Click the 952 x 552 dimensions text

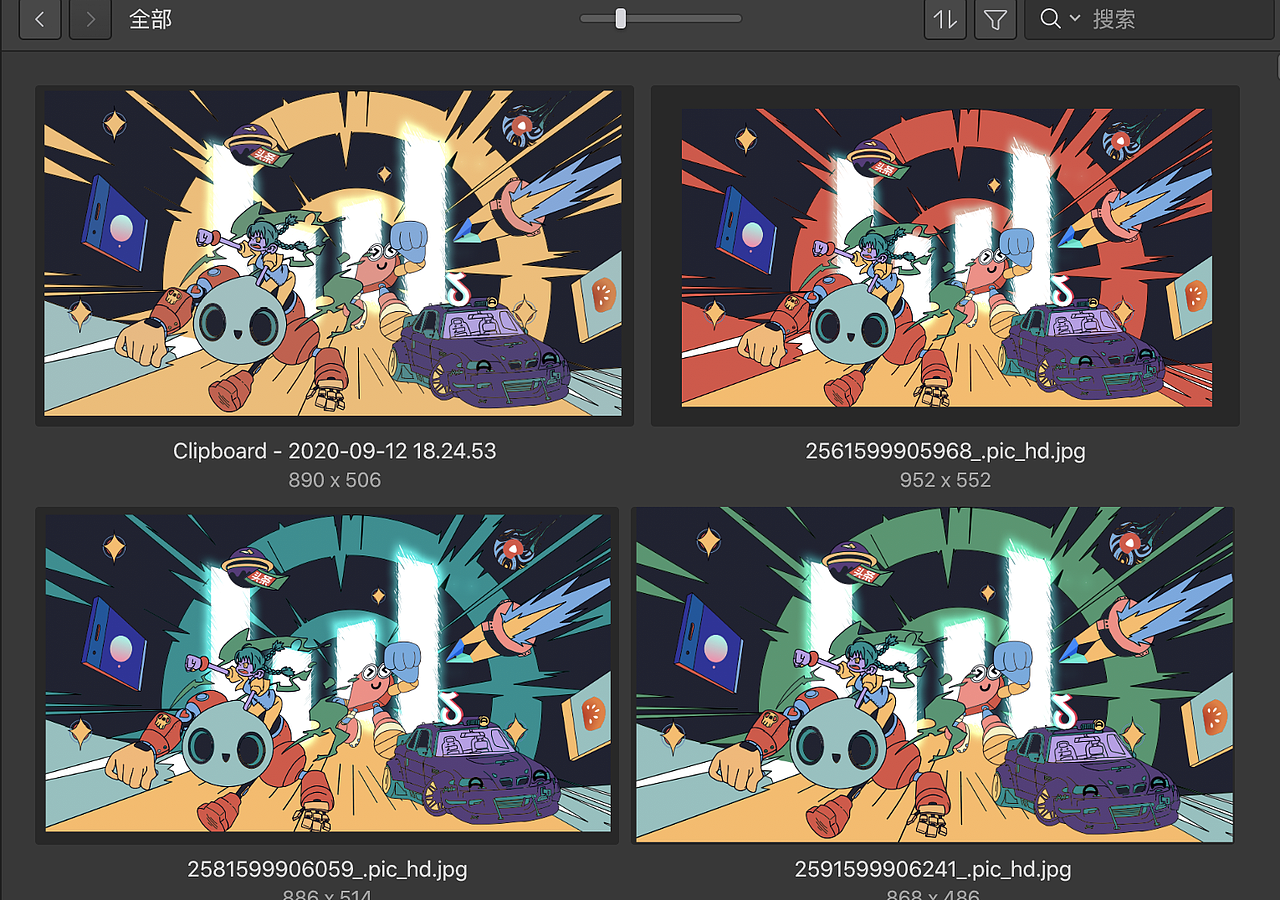click(x=945, y=480)
